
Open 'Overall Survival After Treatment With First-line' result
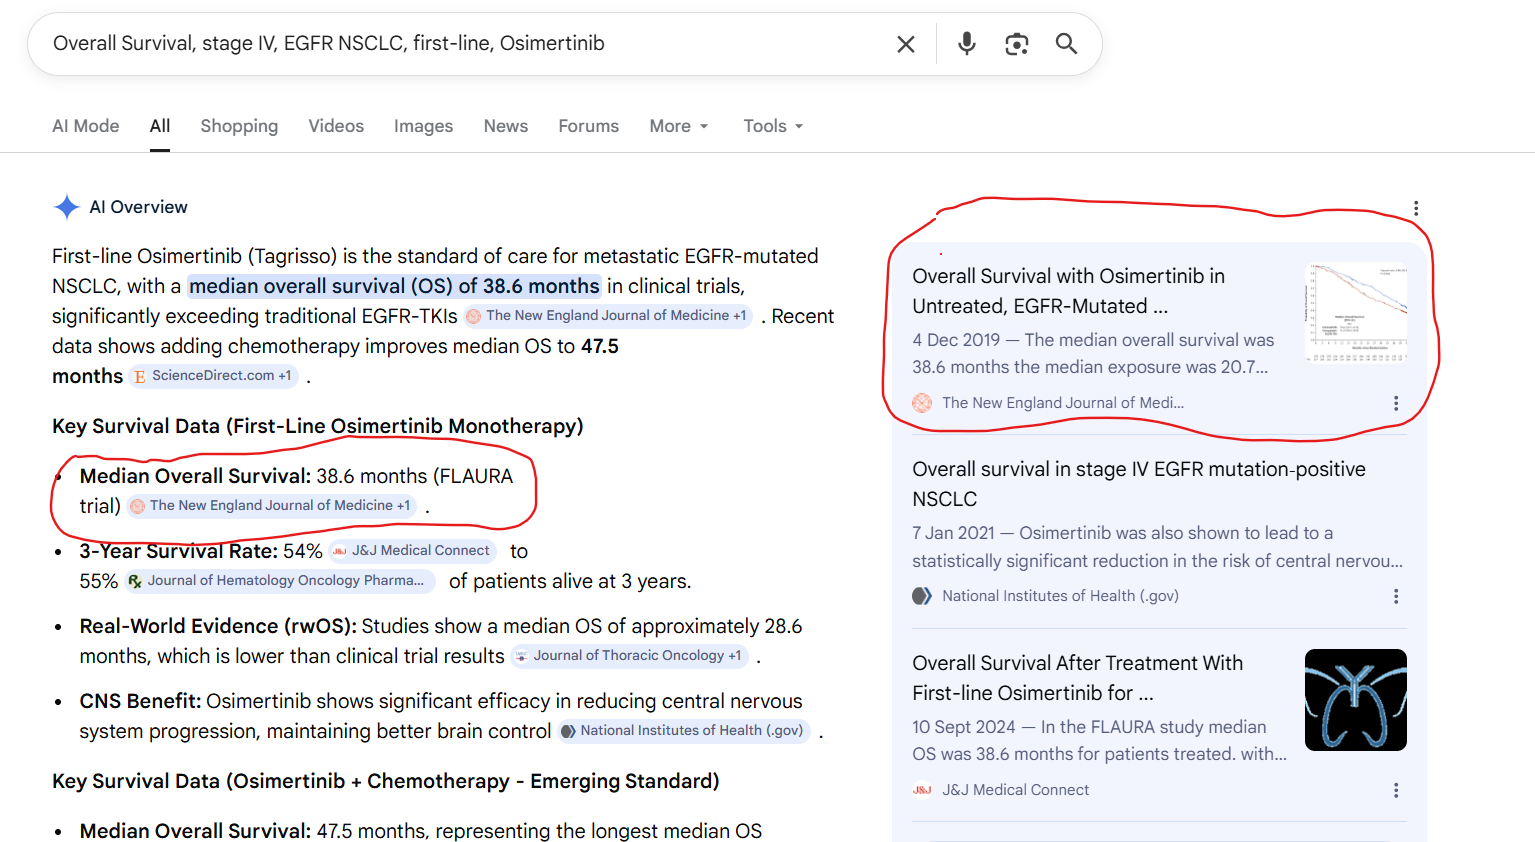[x=1077, y=678]
